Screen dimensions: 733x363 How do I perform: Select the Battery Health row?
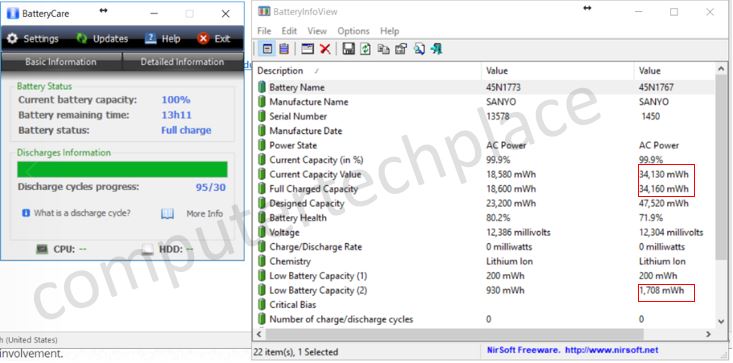(485, 218)
